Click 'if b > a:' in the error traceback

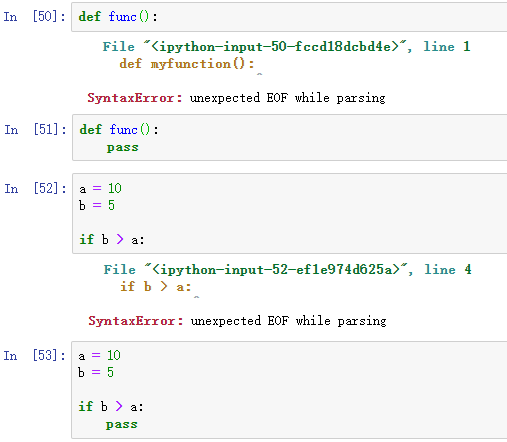[x=156, y=286]
